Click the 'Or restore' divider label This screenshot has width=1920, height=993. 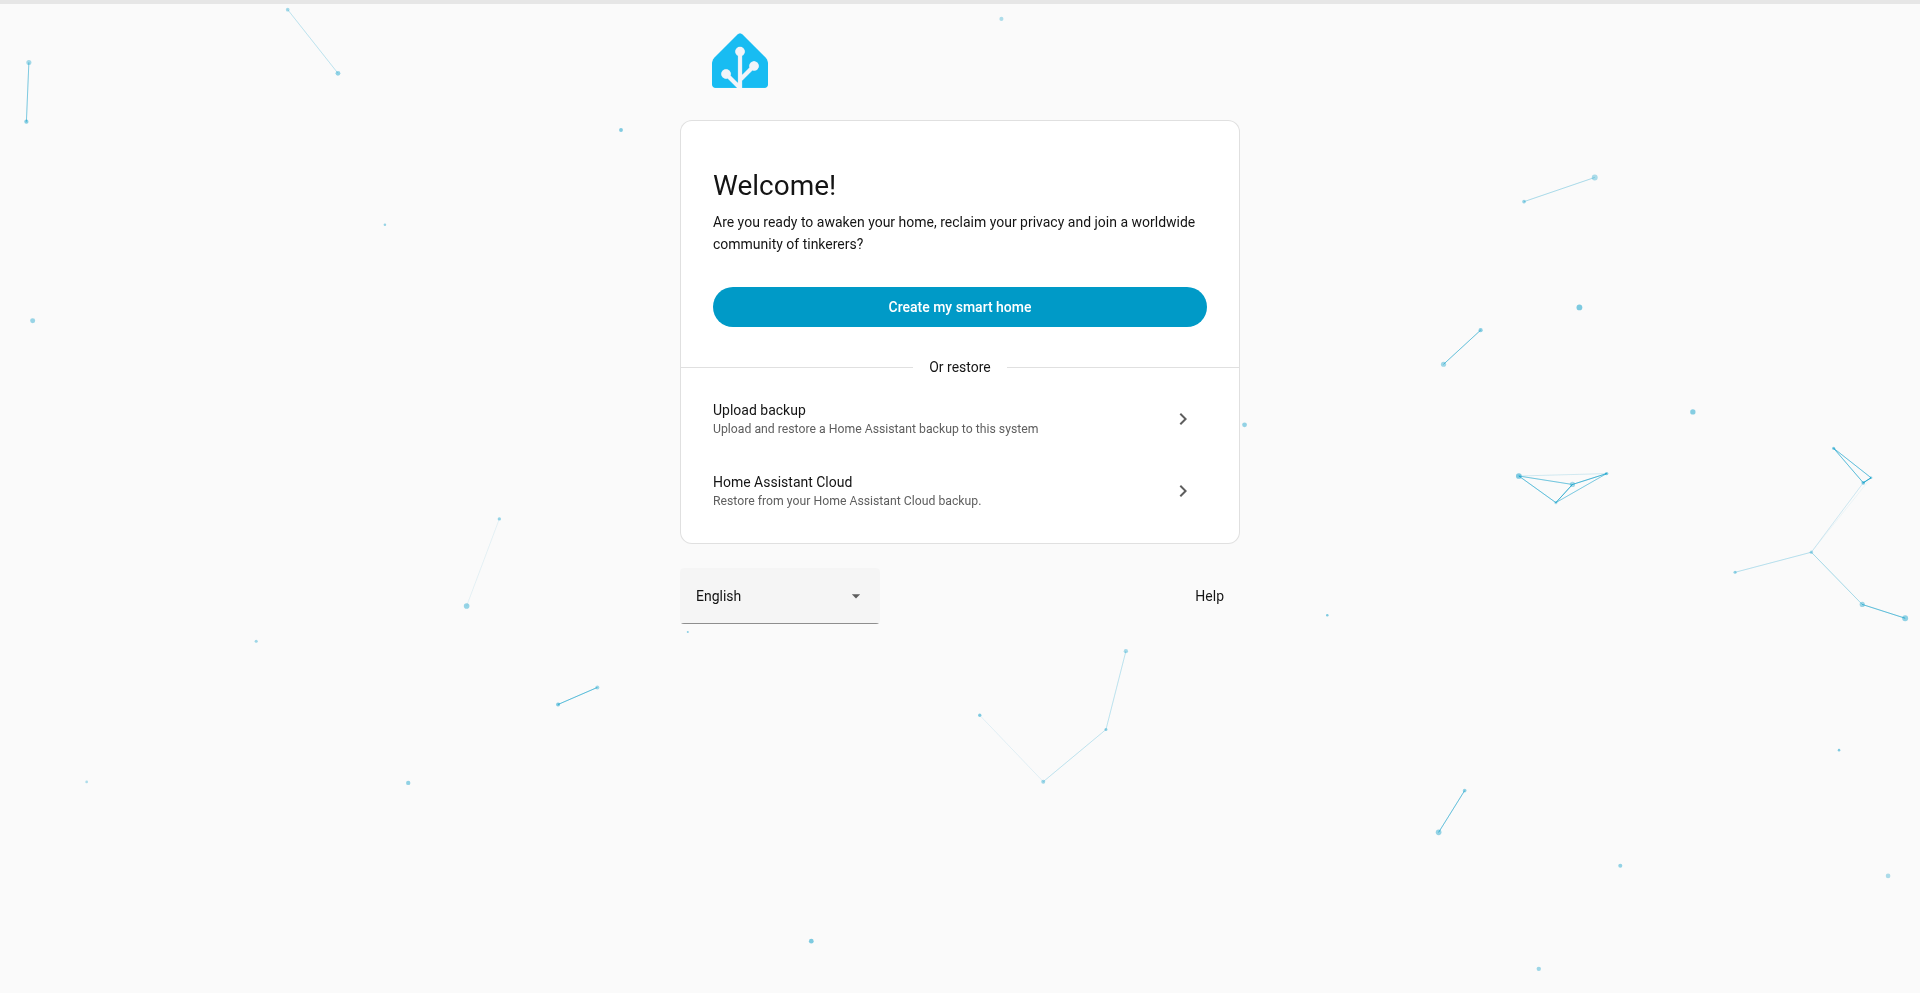coord(959,367)
